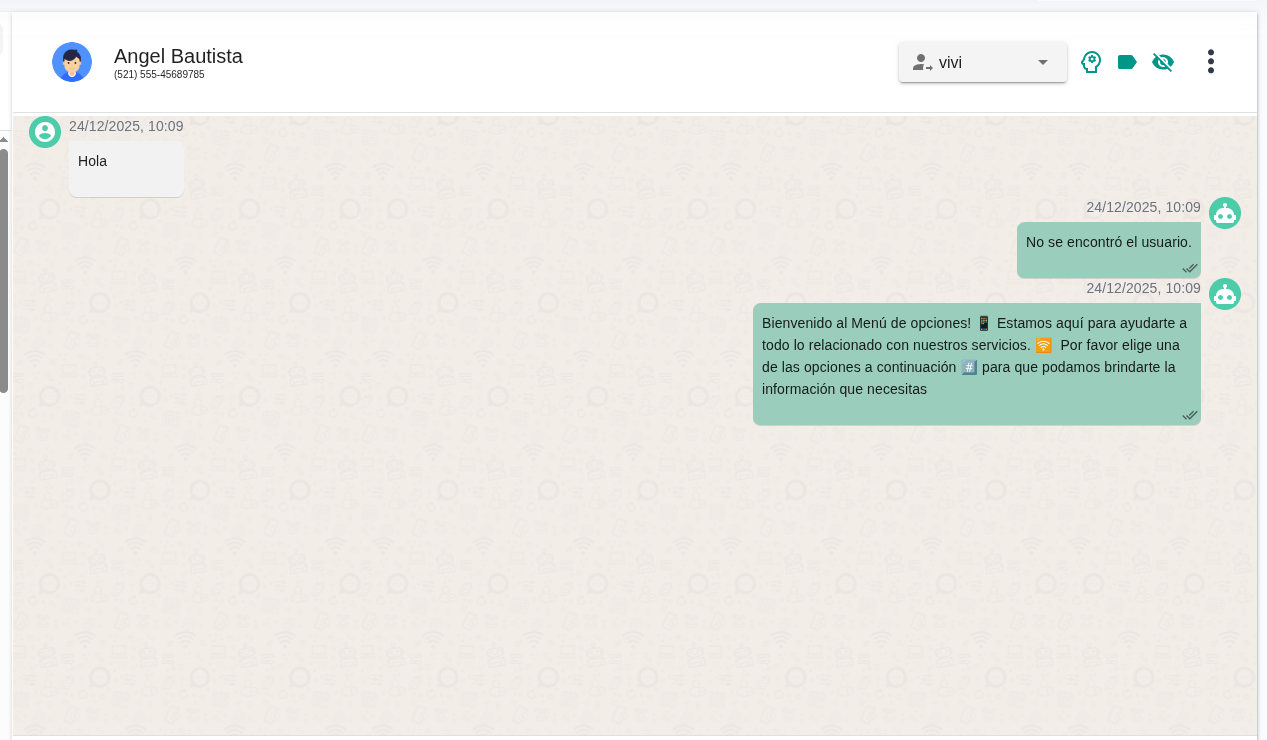Click the contact name Angel Bautista
The image size is (1267, 740).
178,56
